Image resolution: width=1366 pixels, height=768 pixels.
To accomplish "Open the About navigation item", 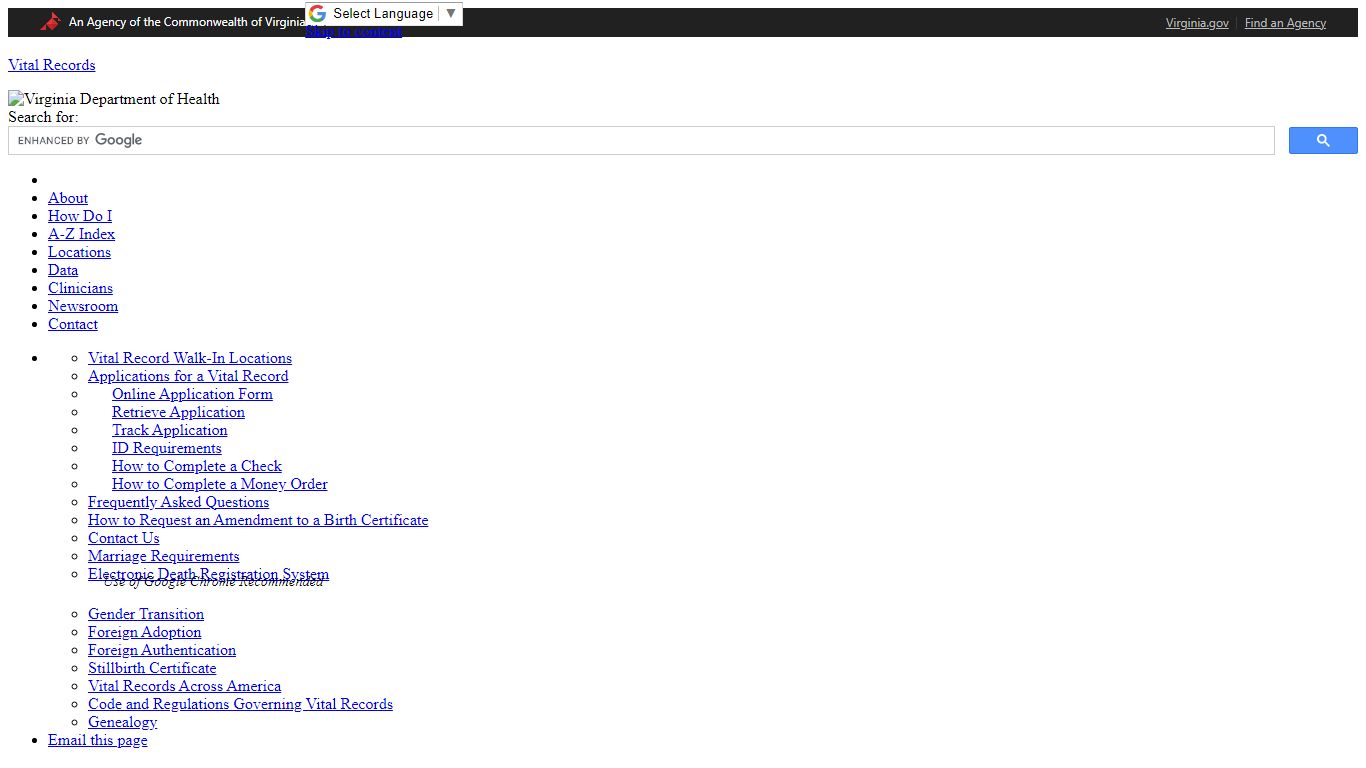I will tap(68, 198).
